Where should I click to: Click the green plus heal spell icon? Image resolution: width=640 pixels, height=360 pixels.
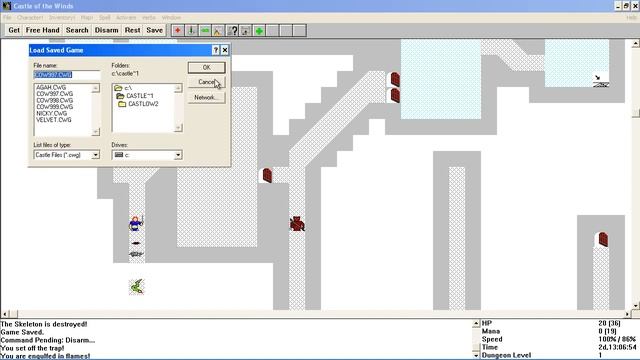click(259, 31)
